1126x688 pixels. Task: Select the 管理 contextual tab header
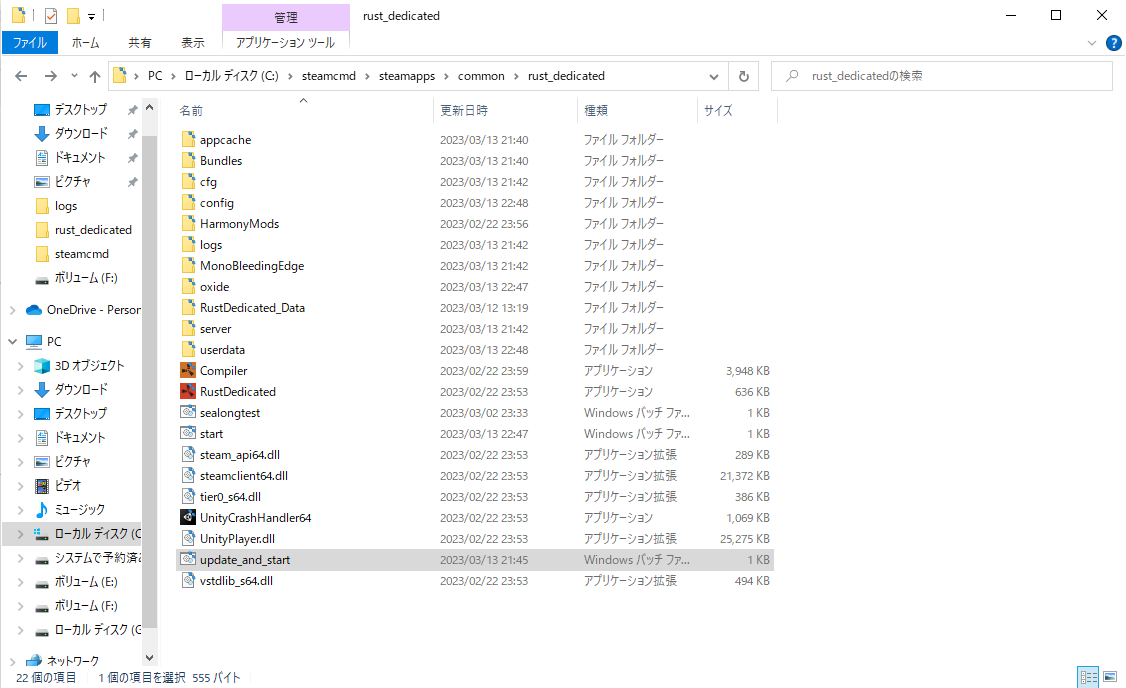click(x=286, y=17)
